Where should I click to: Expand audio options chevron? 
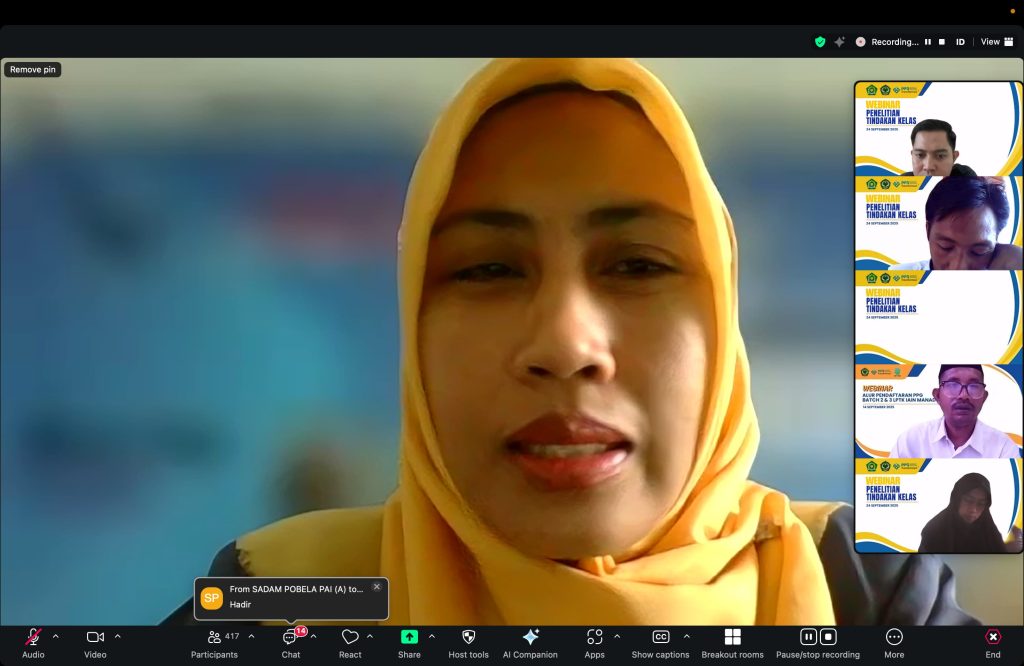[56, 636]
